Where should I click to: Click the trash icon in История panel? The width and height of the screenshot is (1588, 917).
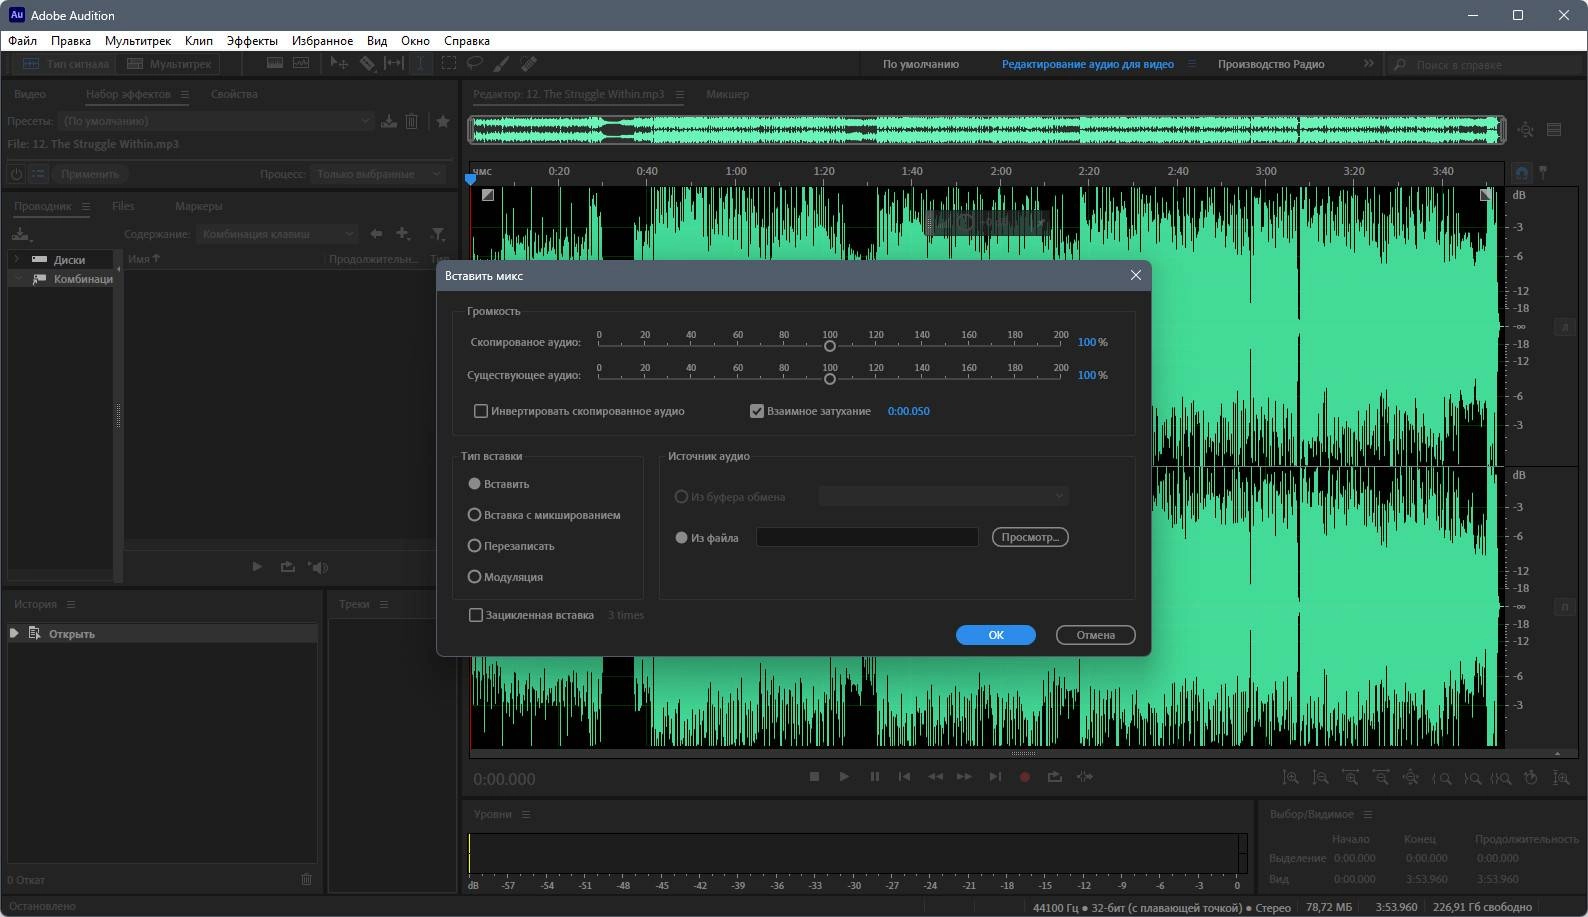click(x=307, y=880)
